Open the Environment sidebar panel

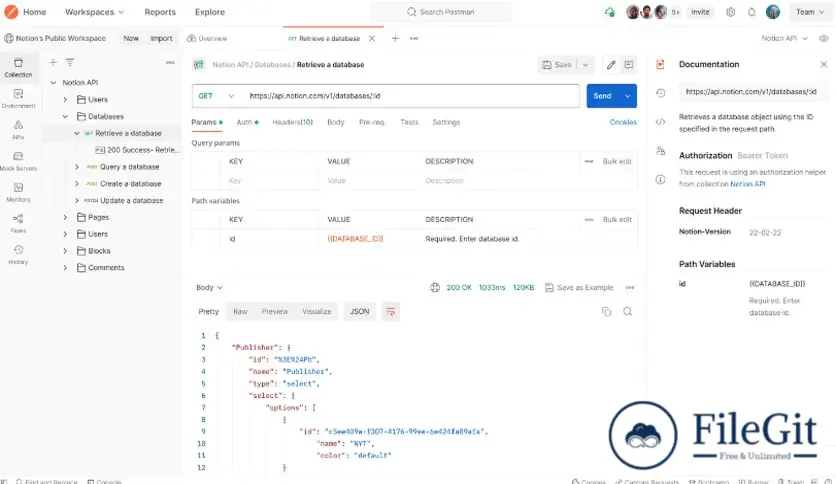click(18, 99)
